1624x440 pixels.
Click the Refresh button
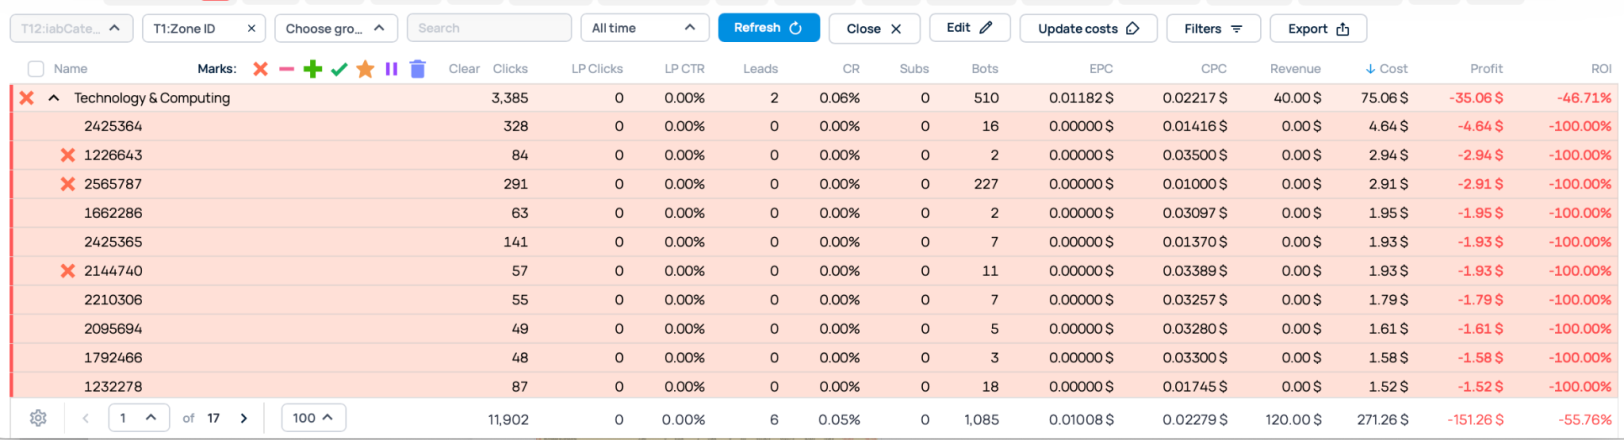[x=768, y=28]
